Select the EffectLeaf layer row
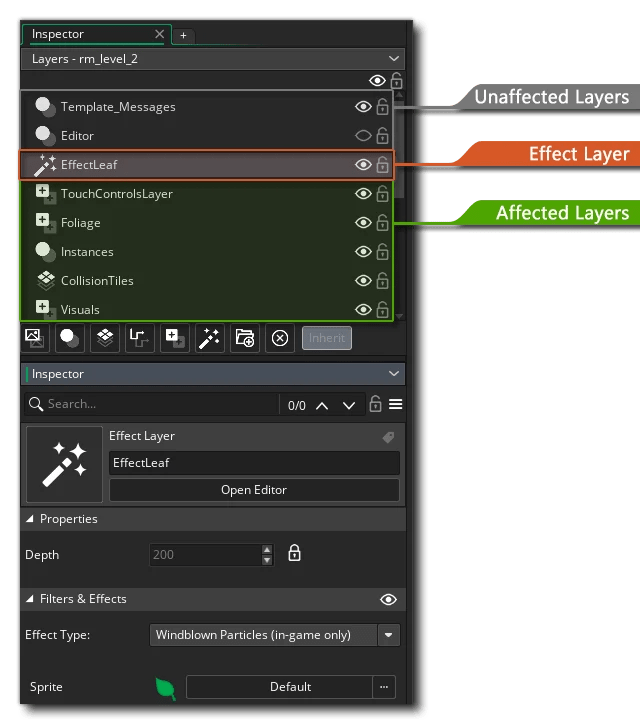The height and width of the screenshot is (724, 640). pos(206,165)
